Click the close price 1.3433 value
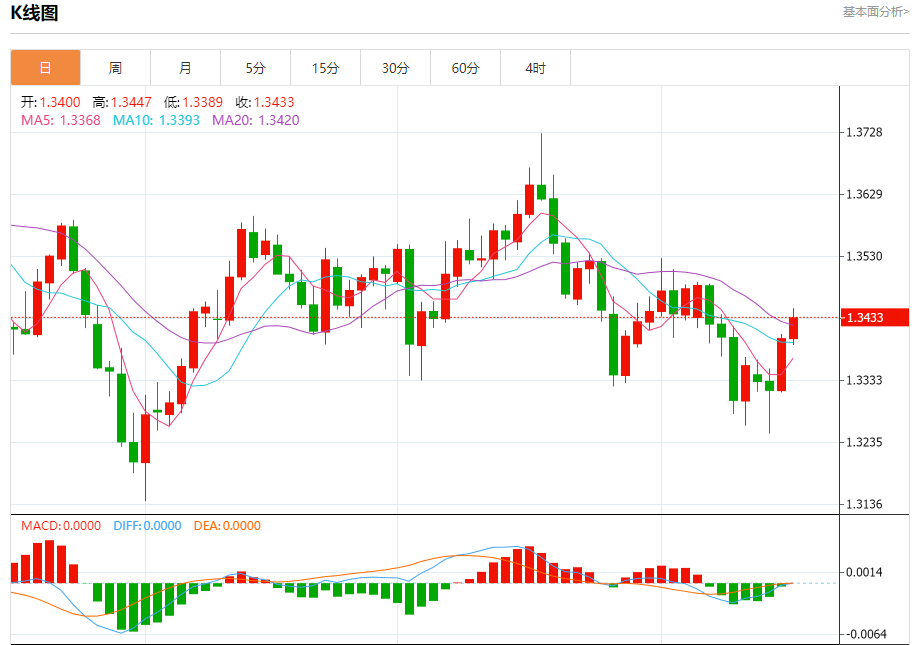 click(x=274, y=102)
